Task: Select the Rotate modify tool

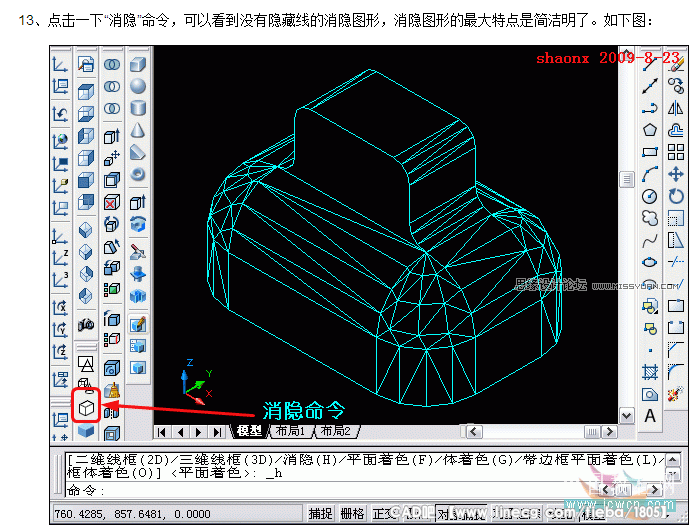Action: (x=676, y=196)
